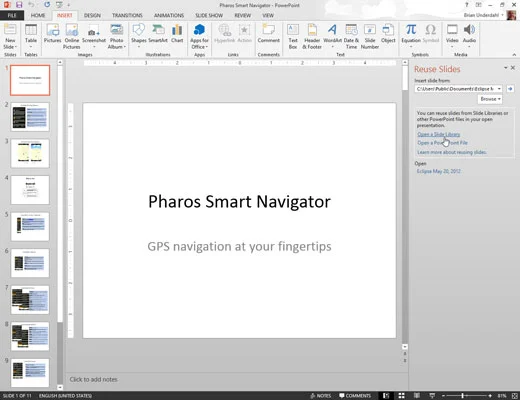Viewport: 520px width, 400px height.
Task: Open the Browse dropdown in Reuse Slides
Action: [490, 99]
